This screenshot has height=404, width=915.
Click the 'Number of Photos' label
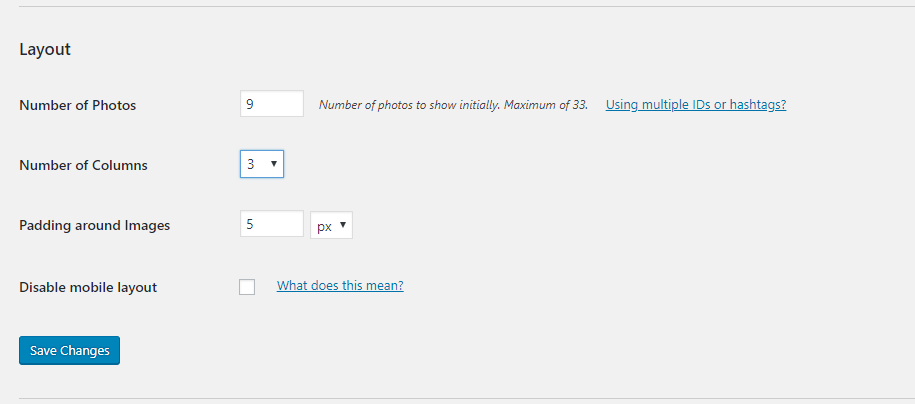click(78, 105)
